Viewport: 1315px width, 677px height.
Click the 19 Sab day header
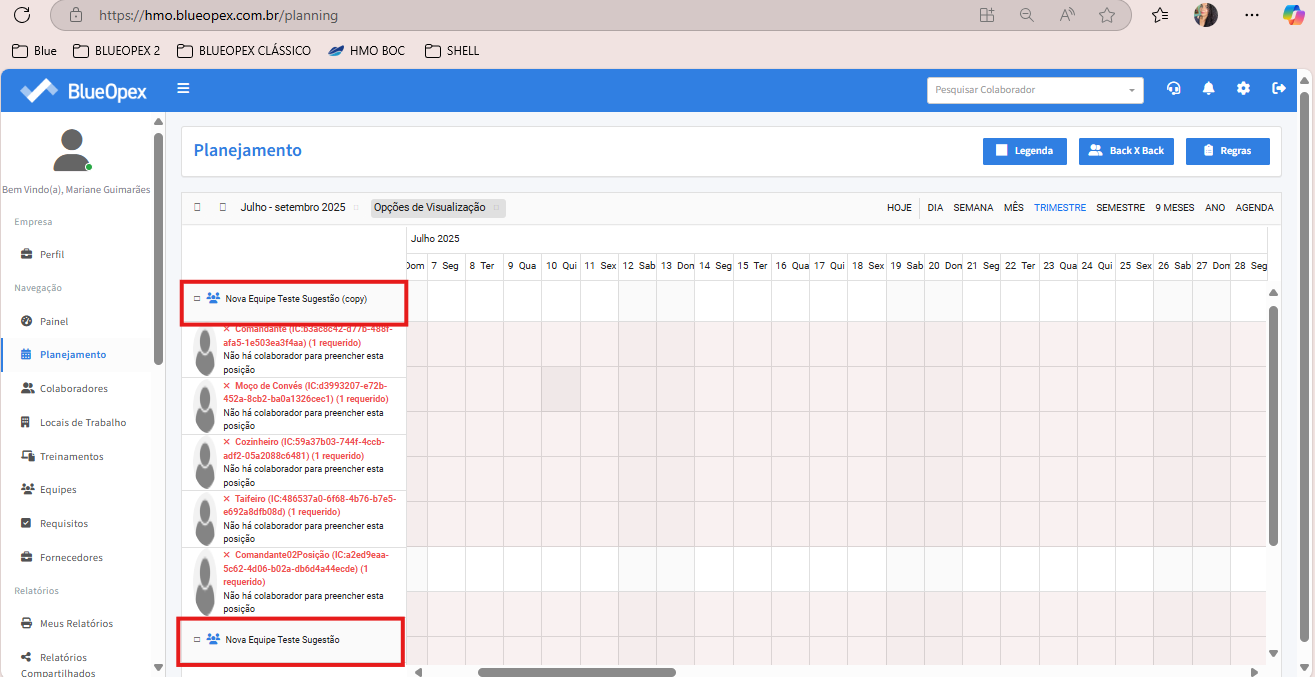pyautogui.click(x=905, y=266)
